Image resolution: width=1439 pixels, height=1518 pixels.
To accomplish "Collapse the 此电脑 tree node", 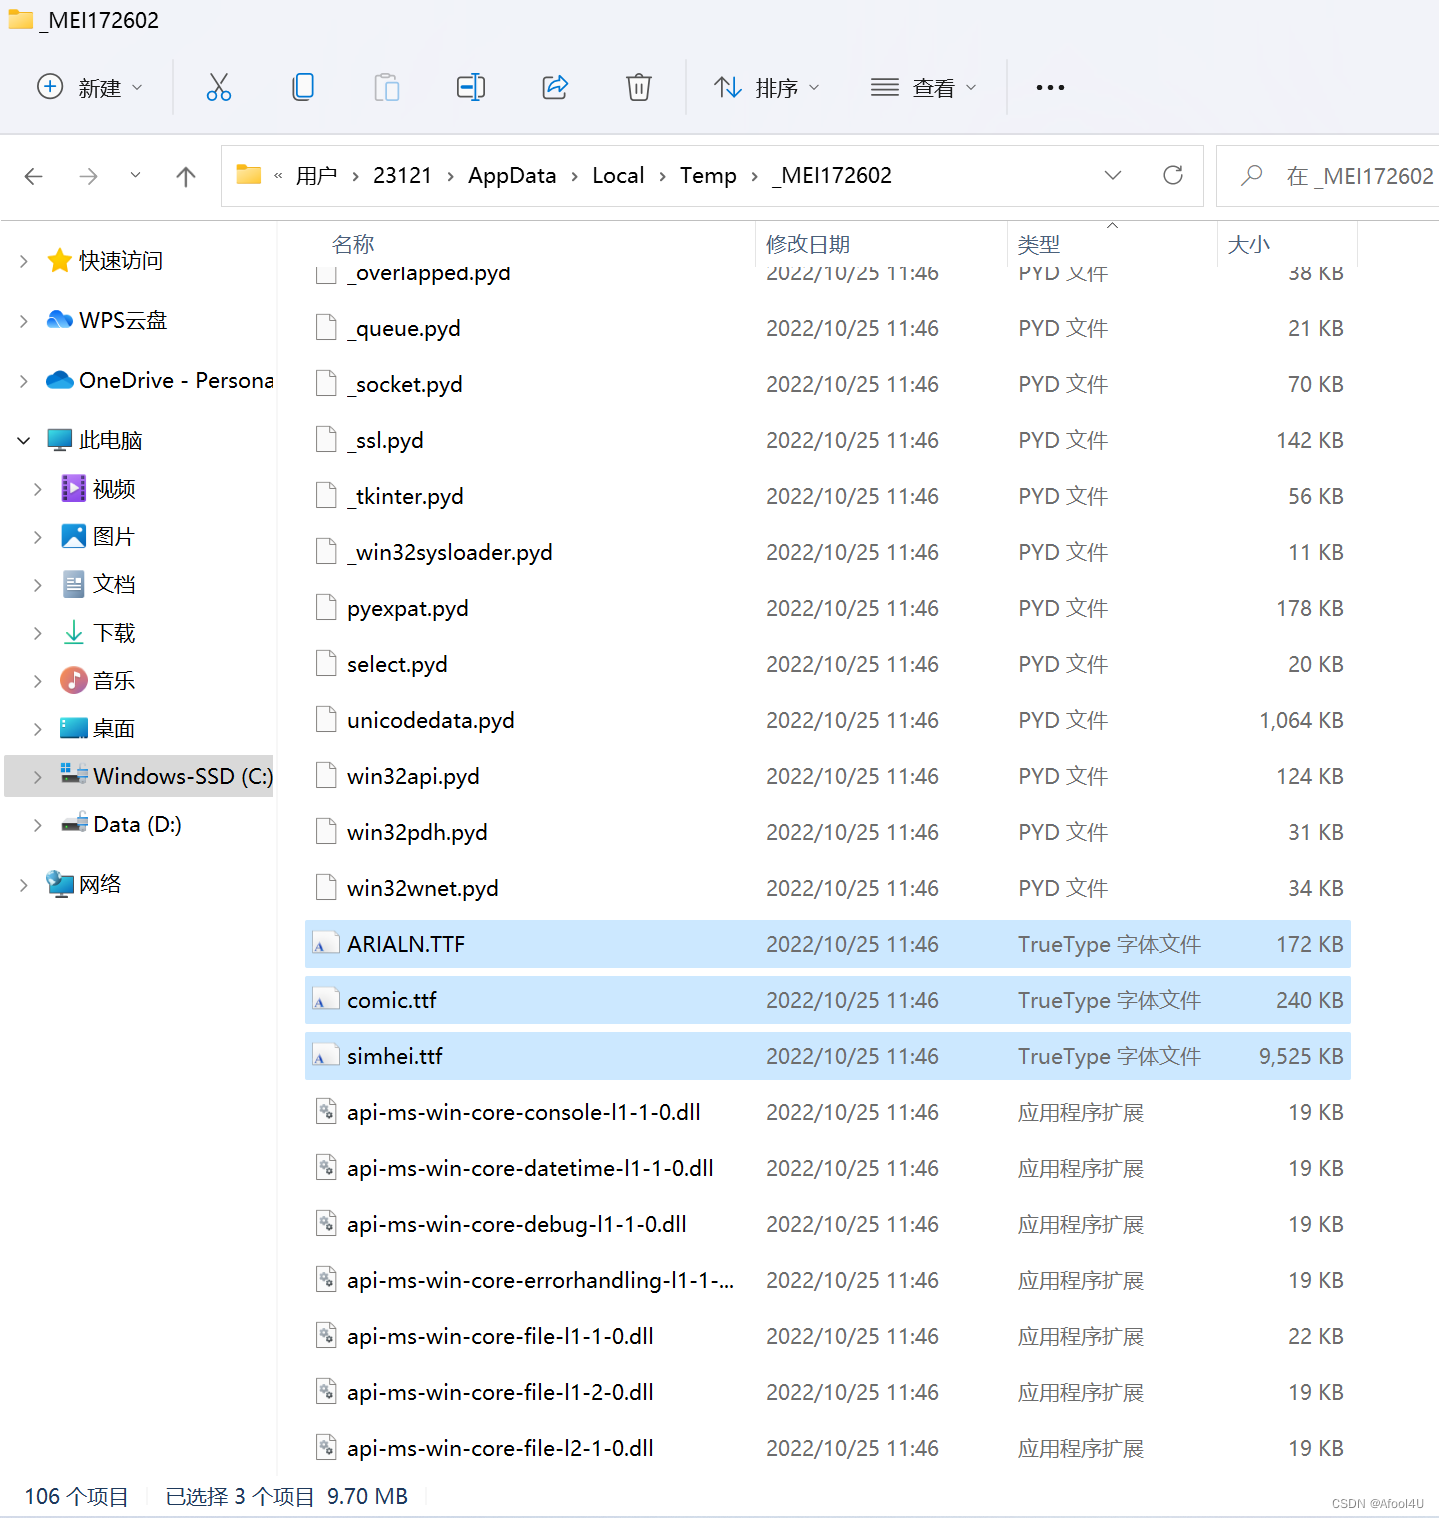I will click(x=24, y=441).
